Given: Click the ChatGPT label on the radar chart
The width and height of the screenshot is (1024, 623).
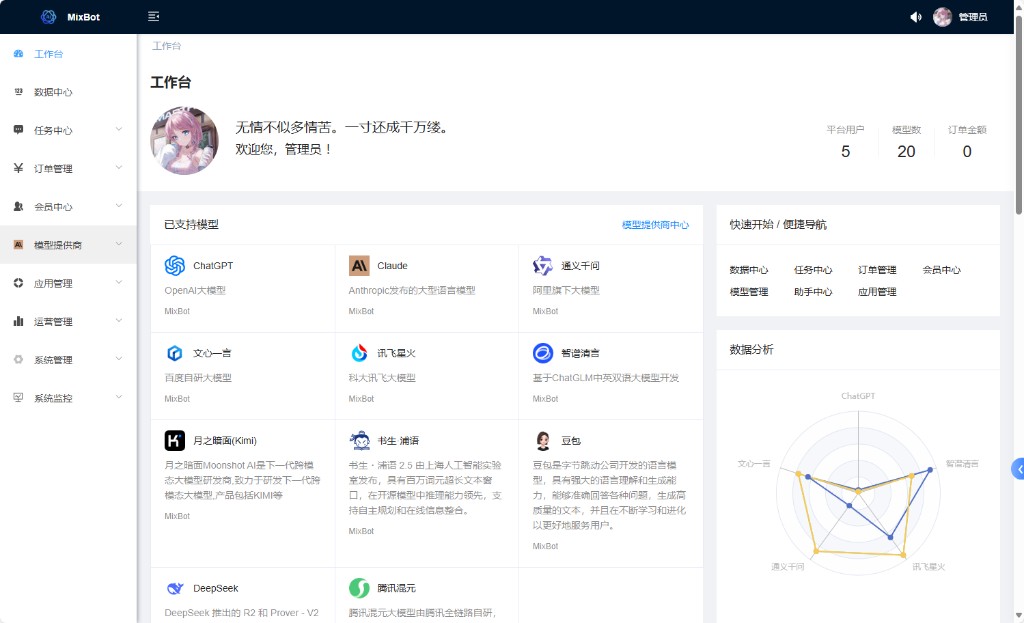Looking at the screenshot, I should click(858, 396).
